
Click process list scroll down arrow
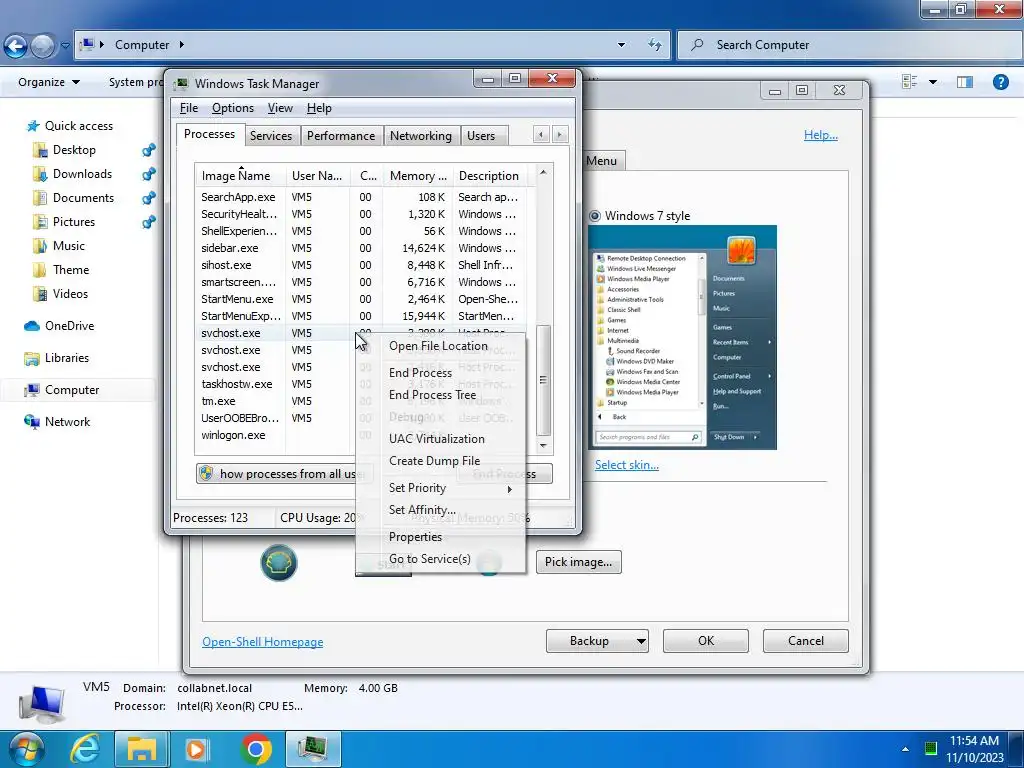pyautogui.click(x=543, y=445)
